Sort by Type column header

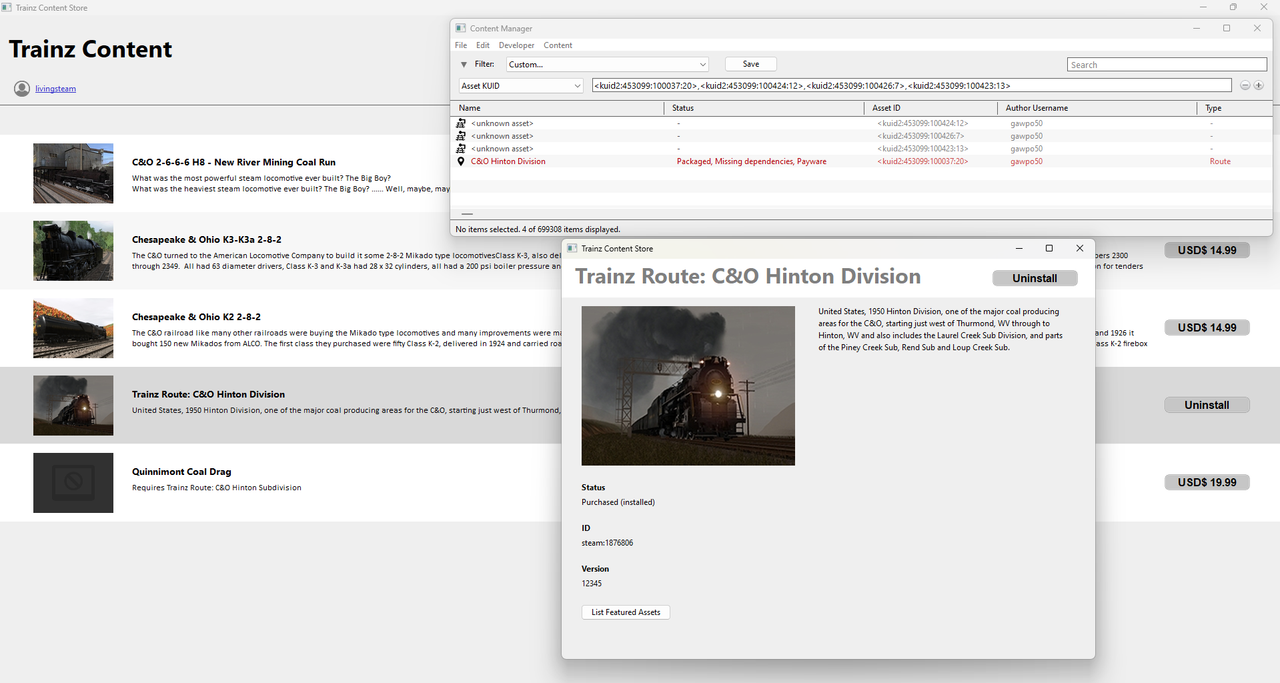1234,108
